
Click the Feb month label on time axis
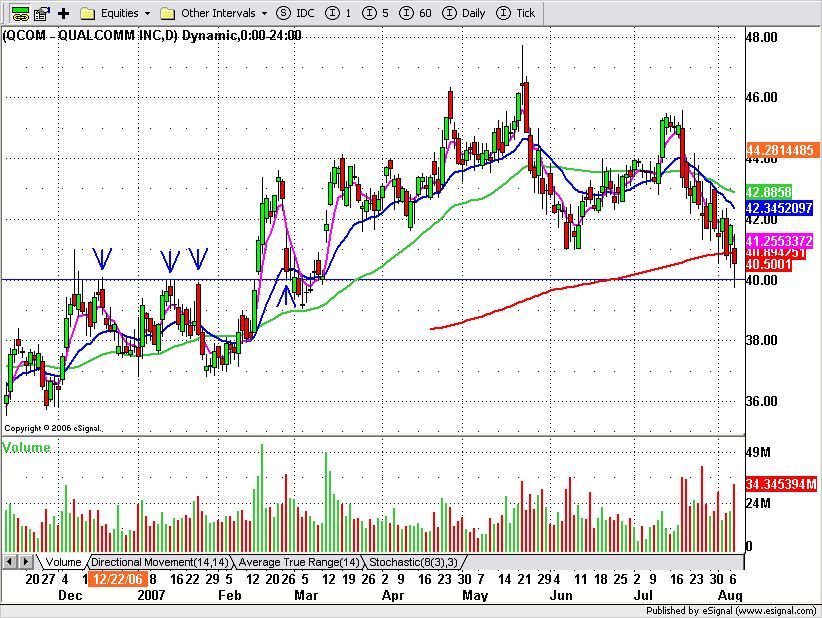230,595
